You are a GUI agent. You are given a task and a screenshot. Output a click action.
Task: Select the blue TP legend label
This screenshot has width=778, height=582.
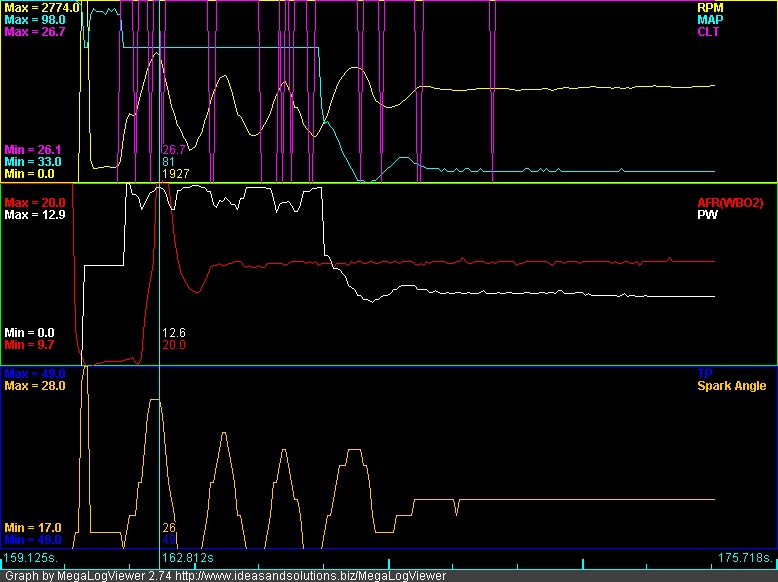[x=759, y=373]
